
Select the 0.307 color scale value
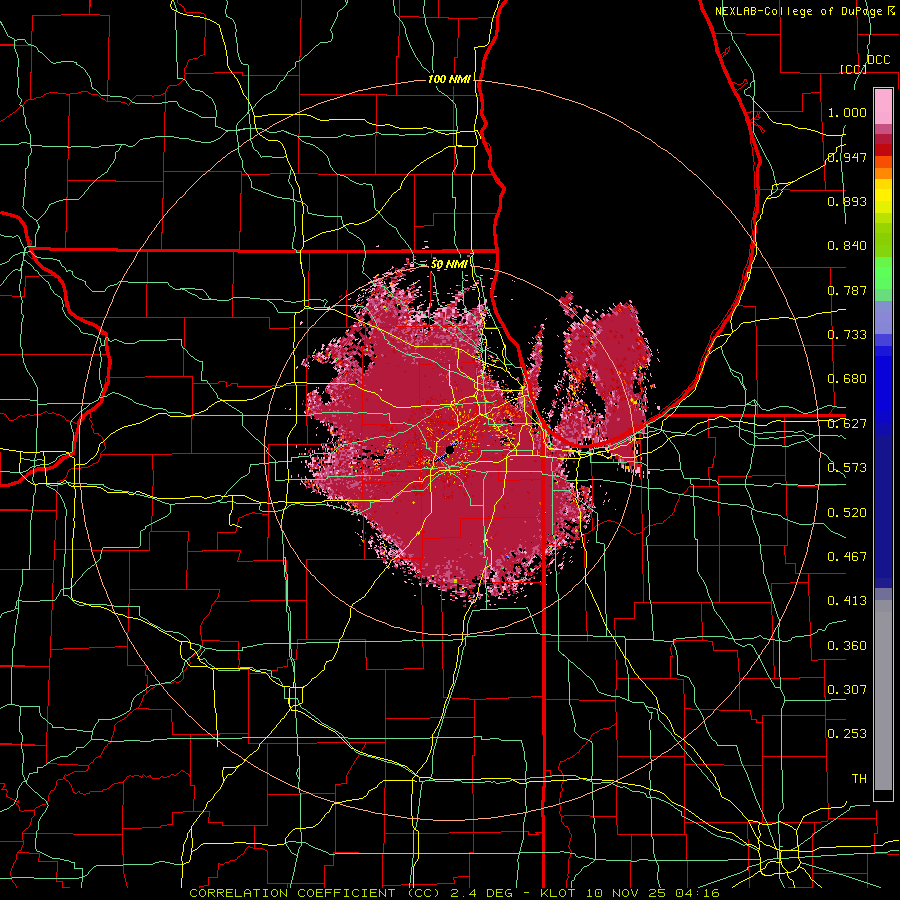pos(847,690)
